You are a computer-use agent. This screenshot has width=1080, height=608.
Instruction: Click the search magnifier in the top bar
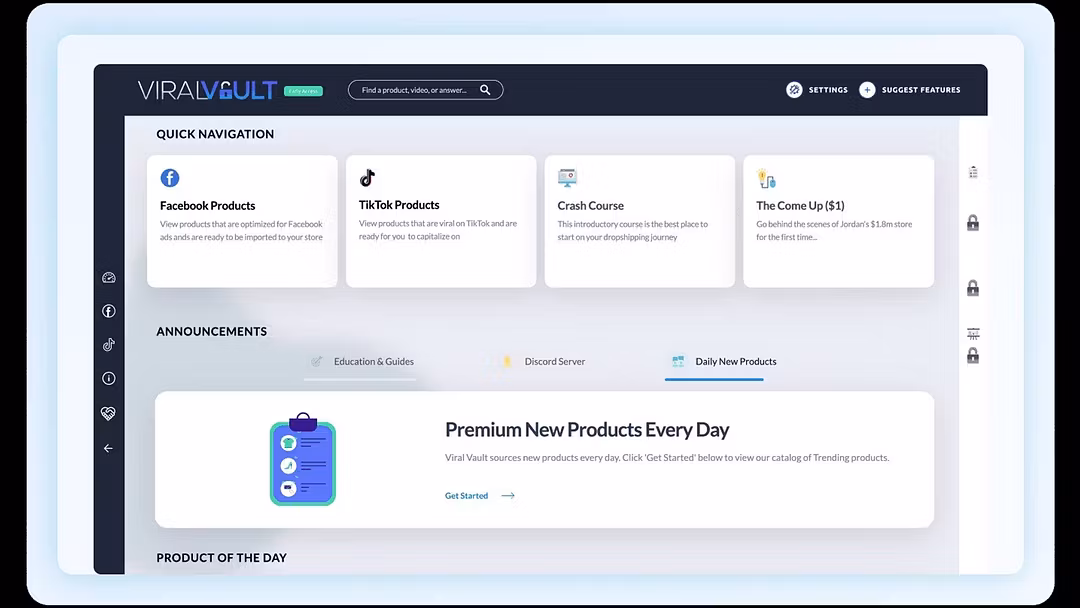(485, 89)
